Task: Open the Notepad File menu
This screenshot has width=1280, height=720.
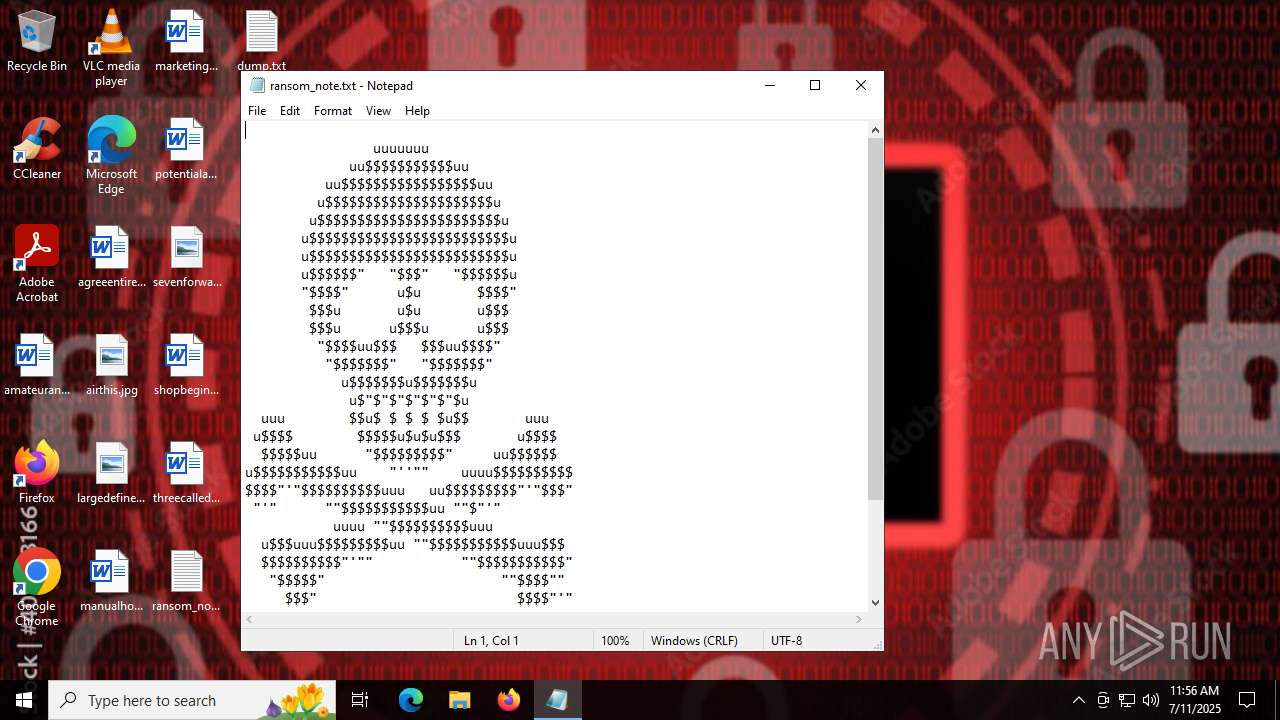Action: [257, 111]
